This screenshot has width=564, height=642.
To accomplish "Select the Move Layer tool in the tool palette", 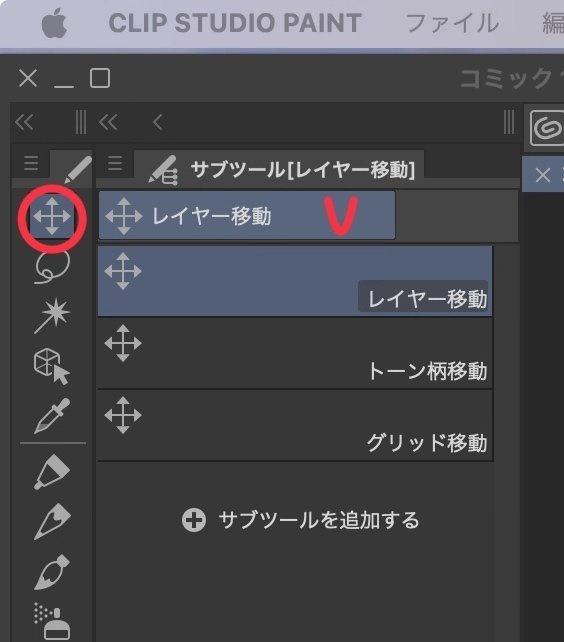I will (x=52, y=217).
